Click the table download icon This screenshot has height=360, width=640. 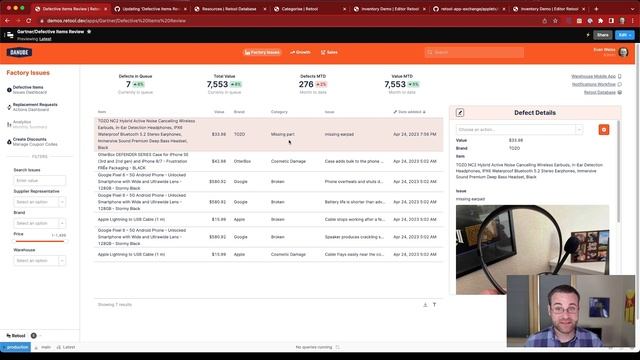[x=425, y=305]
